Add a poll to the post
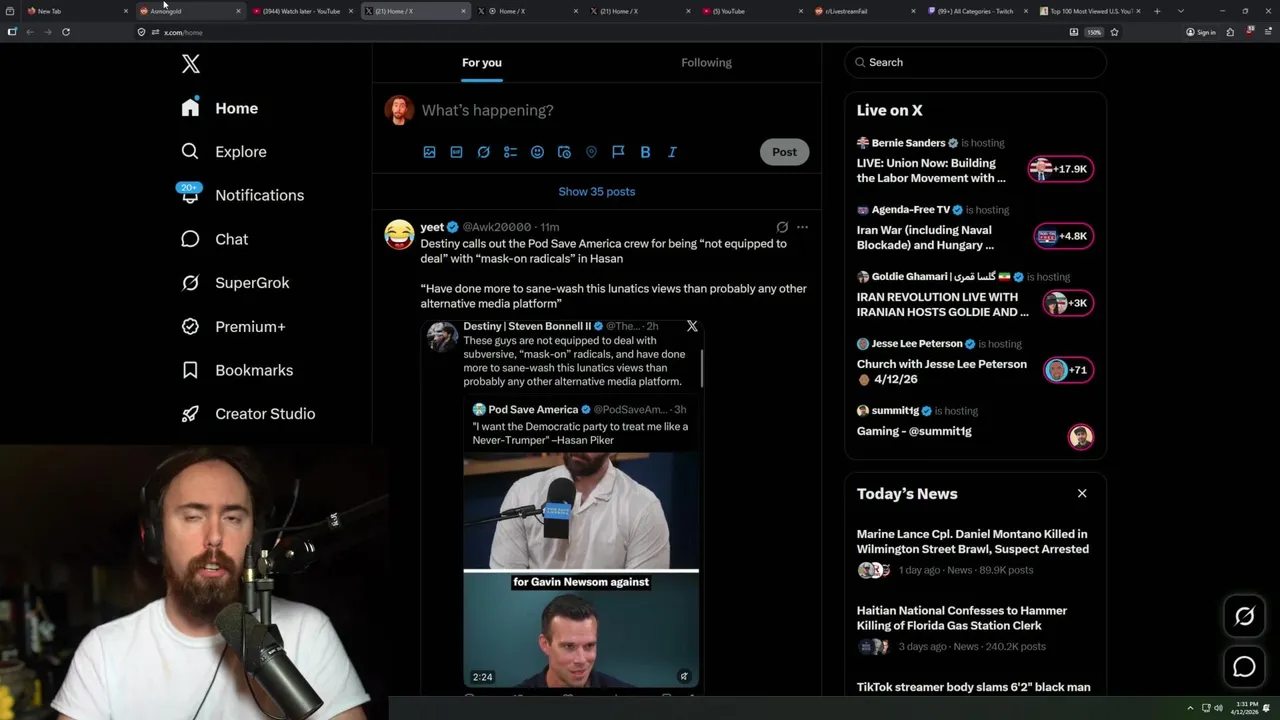The width and height of the screenshot is (1280, 720). pyautogui.click(x=510, y=152)
